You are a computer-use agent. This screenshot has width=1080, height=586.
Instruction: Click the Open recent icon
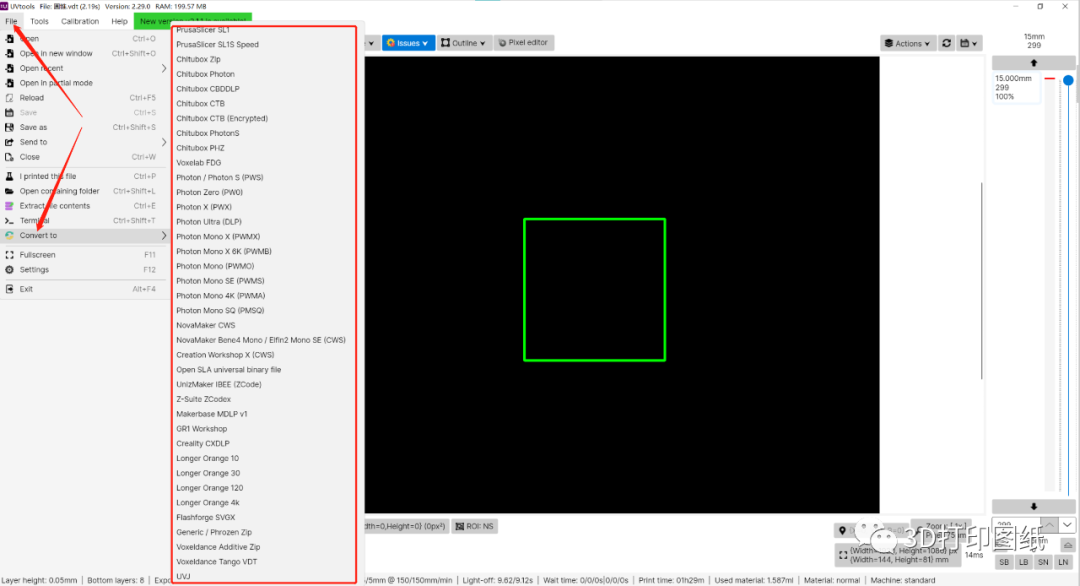9,68
